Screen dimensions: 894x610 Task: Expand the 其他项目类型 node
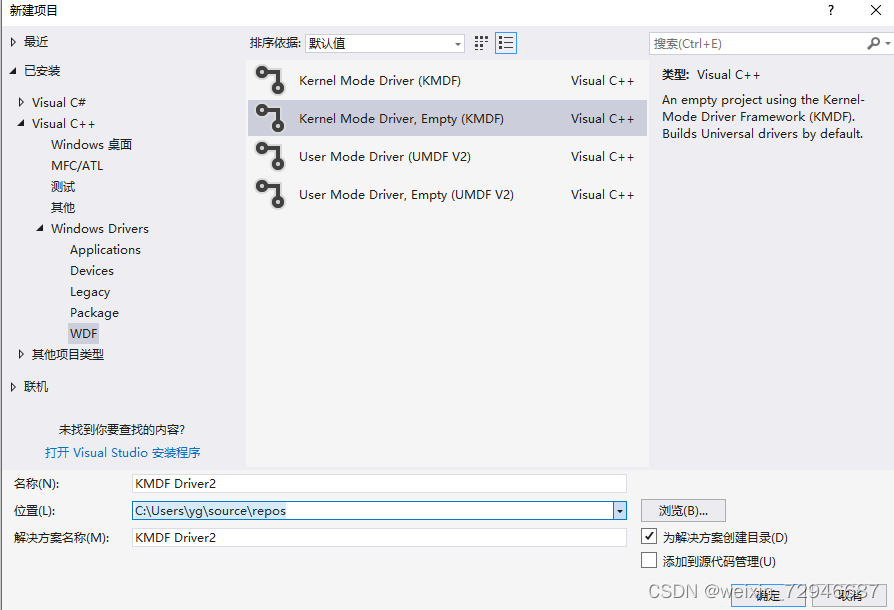(x=20, y=354)
